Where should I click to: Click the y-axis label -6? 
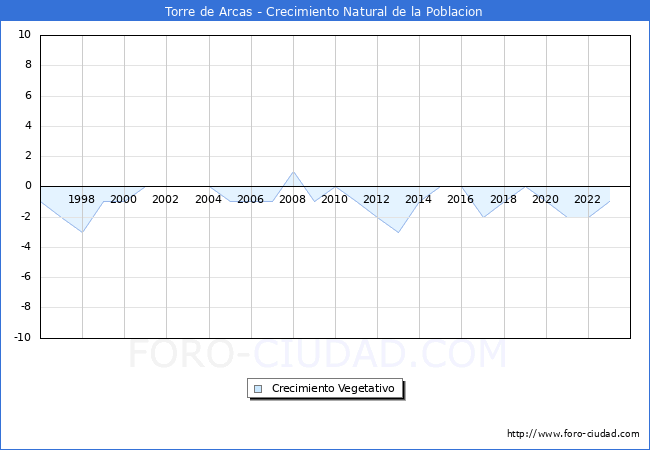24,277
